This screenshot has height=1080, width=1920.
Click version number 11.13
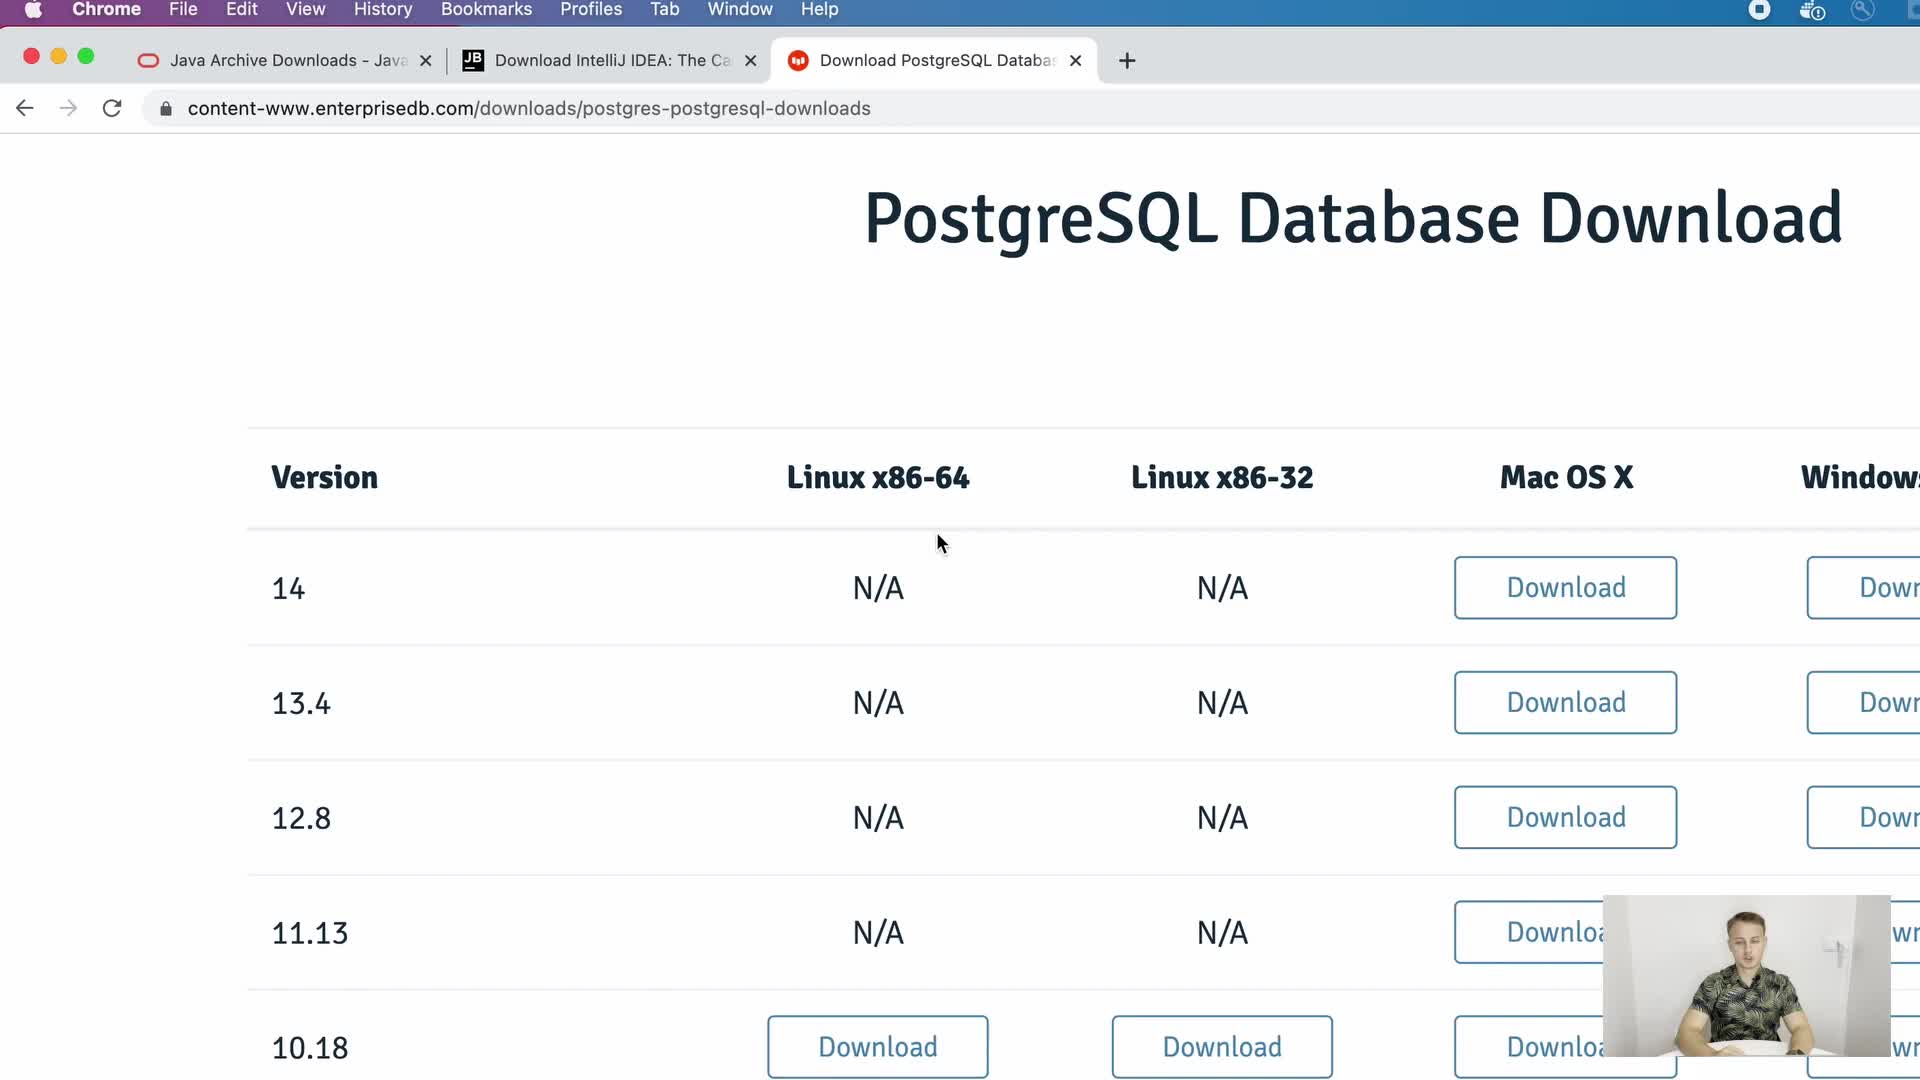click(x=310, y=934)
